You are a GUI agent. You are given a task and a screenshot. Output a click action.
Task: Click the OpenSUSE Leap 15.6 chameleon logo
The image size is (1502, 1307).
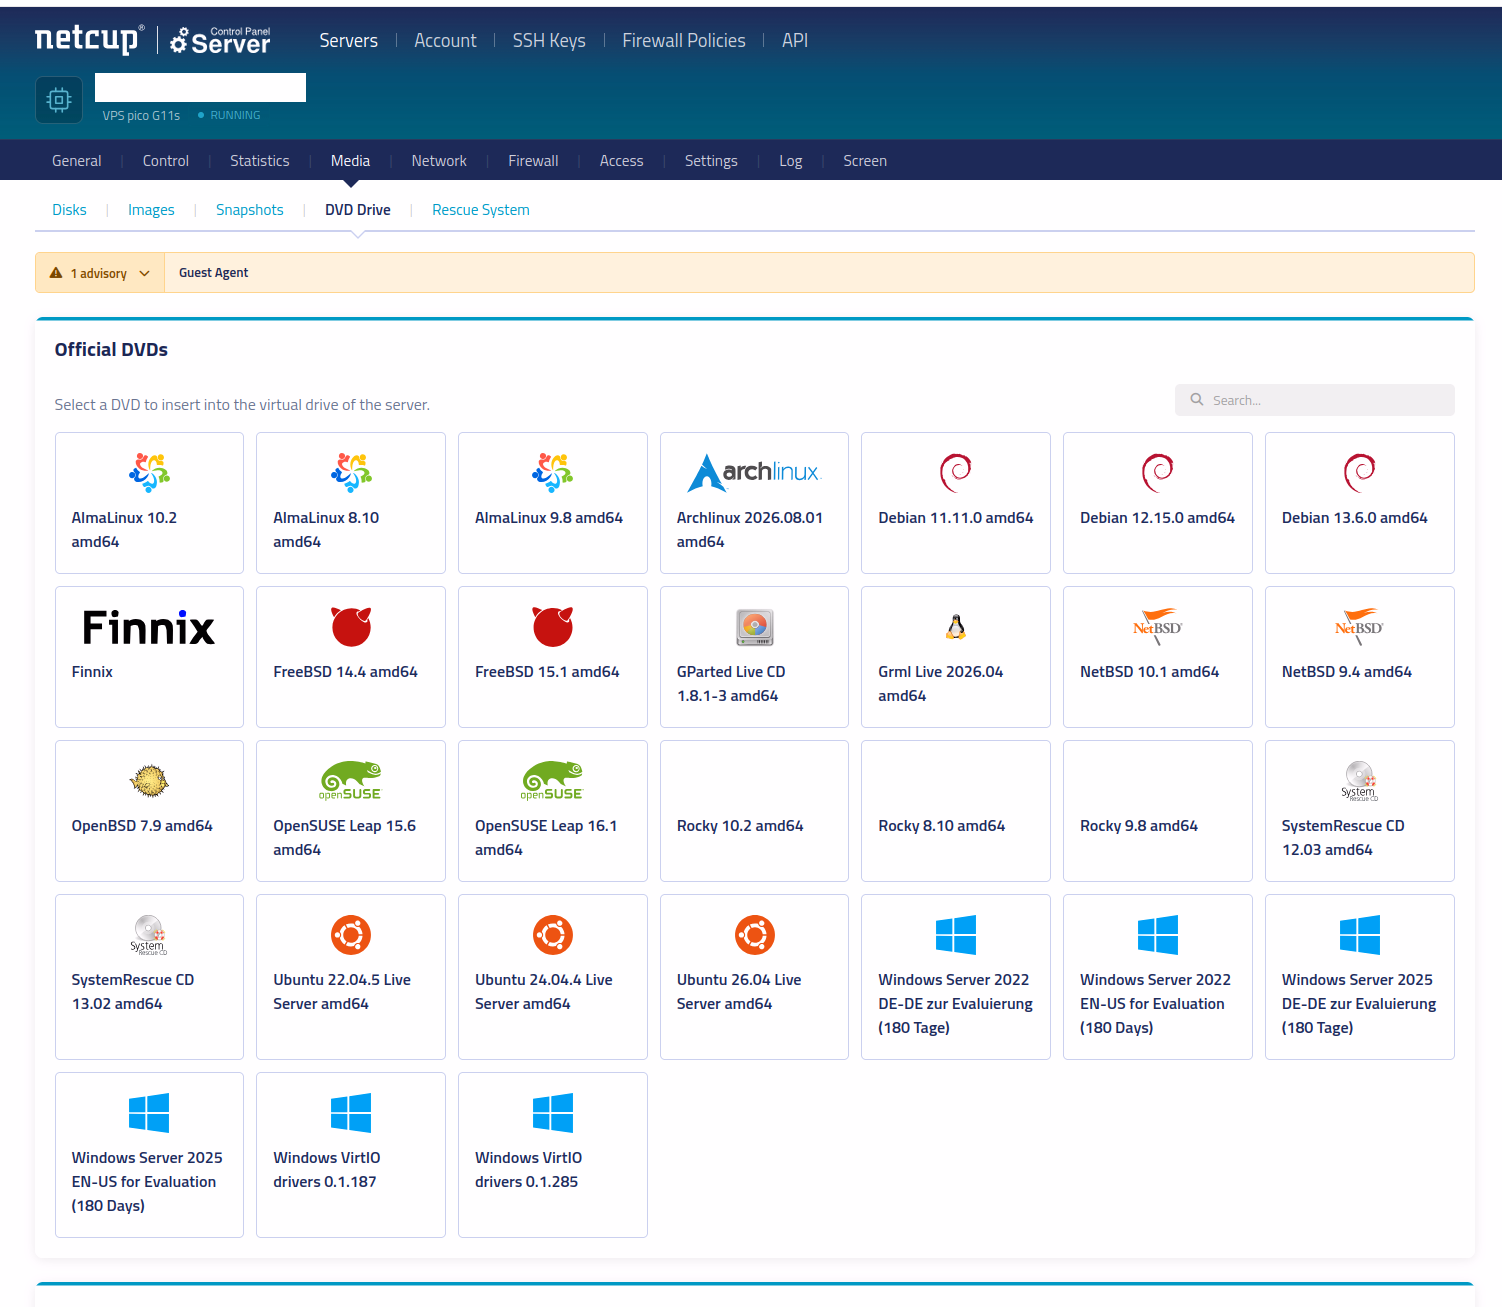351,781
